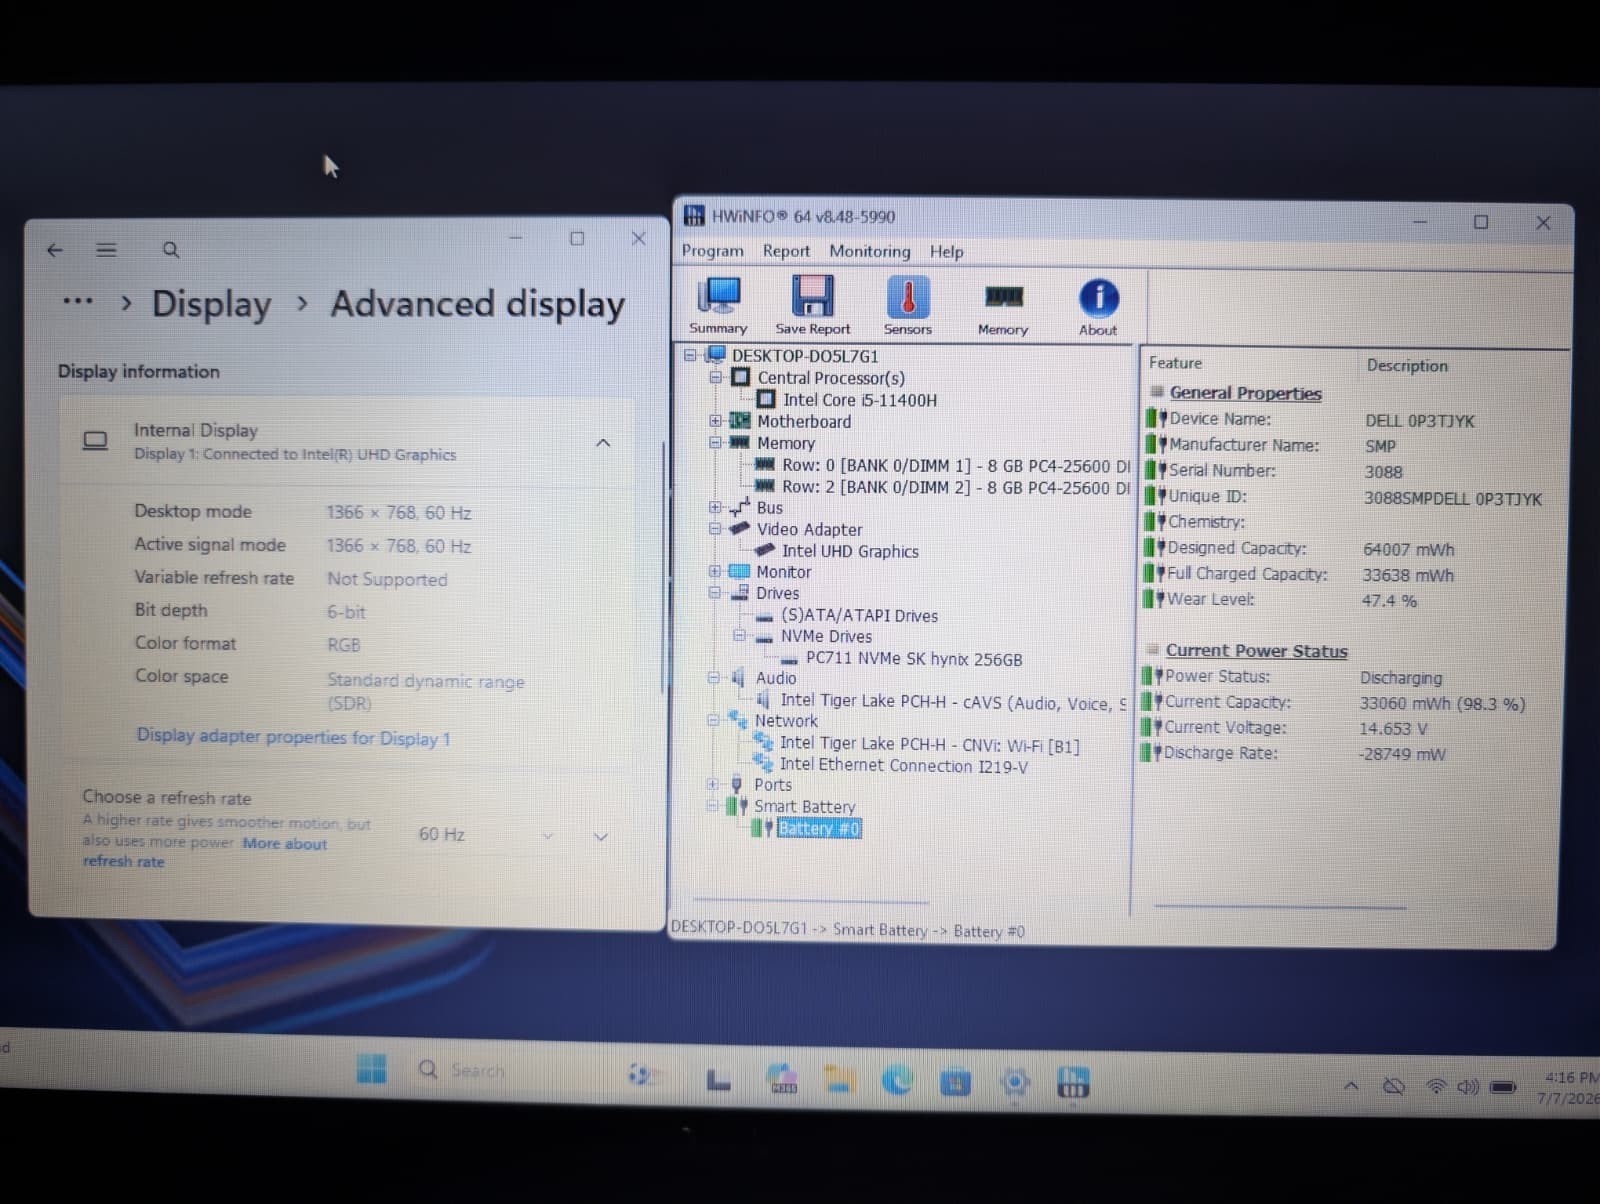The width and height of the screenshot is (1600, 1204).
Task: Select Row: 2 BANK 0/DIMM 2 memory
Action: (956, 487)
